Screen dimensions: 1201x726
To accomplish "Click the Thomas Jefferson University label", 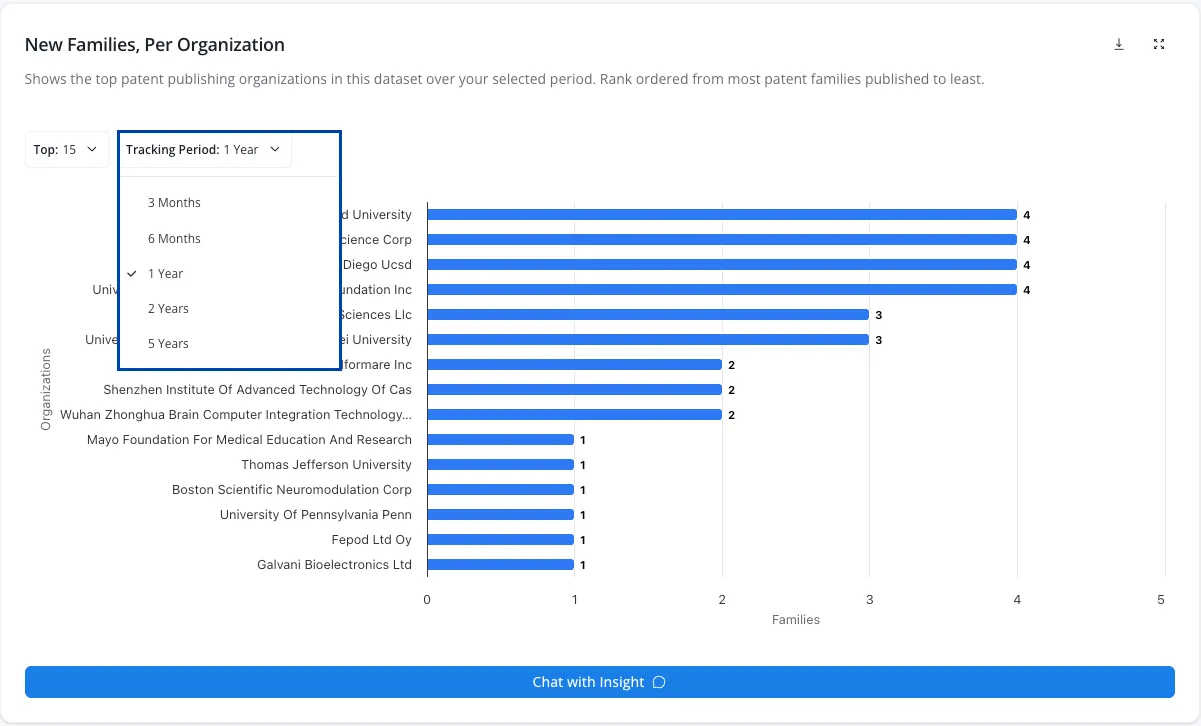I will (x=326, y=465).
